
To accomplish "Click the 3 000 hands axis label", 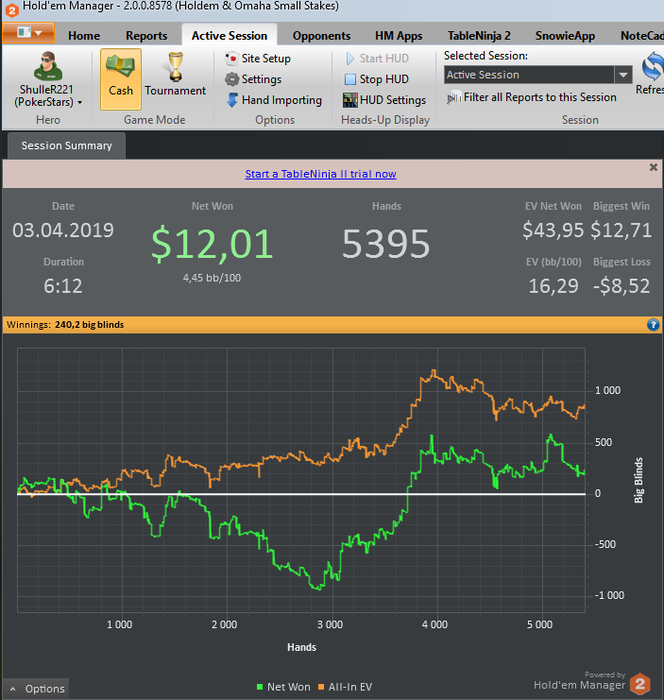I will point(330,625).
